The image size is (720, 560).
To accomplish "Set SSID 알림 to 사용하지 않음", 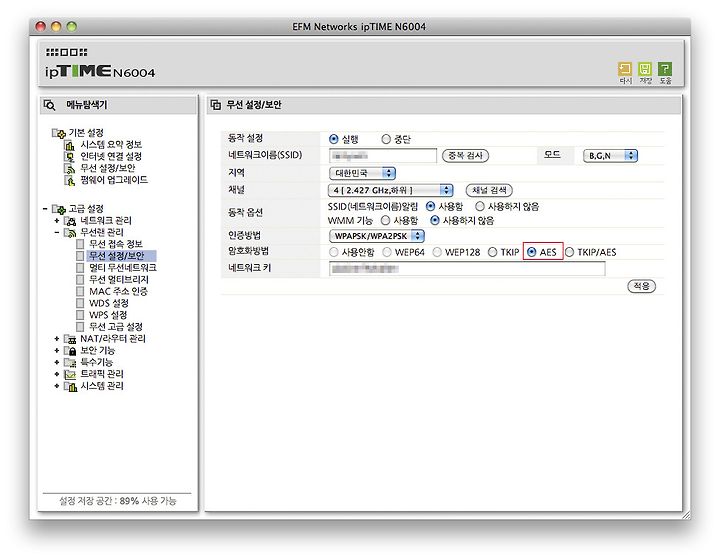I will (480, 207).
